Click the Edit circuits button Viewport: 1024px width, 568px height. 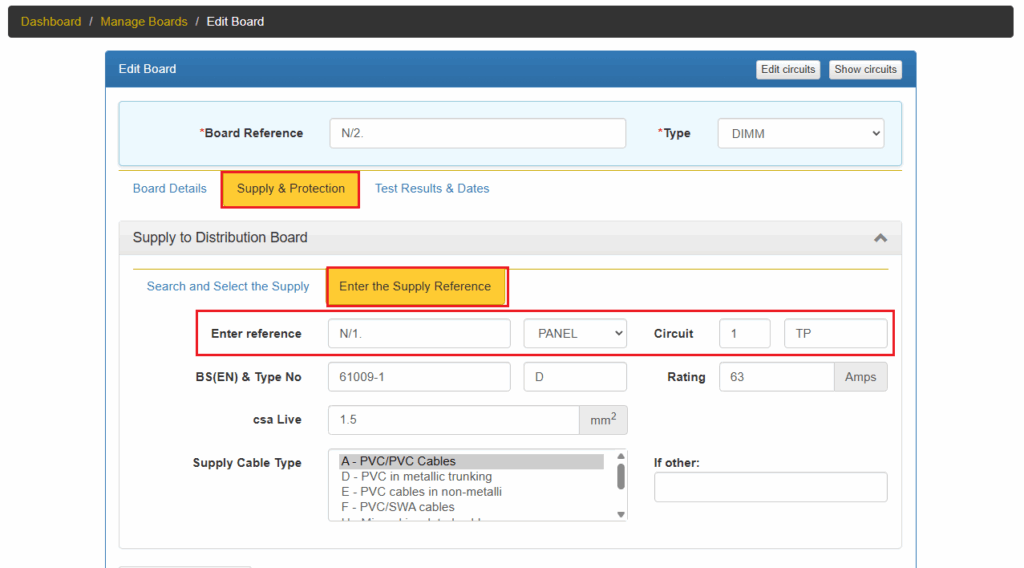[788, 69]
